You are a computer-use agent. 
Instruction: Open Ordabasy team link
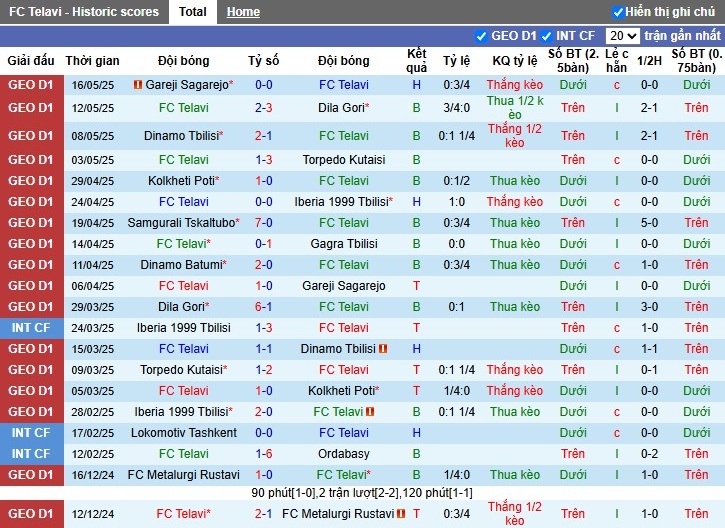click(344, 454)
